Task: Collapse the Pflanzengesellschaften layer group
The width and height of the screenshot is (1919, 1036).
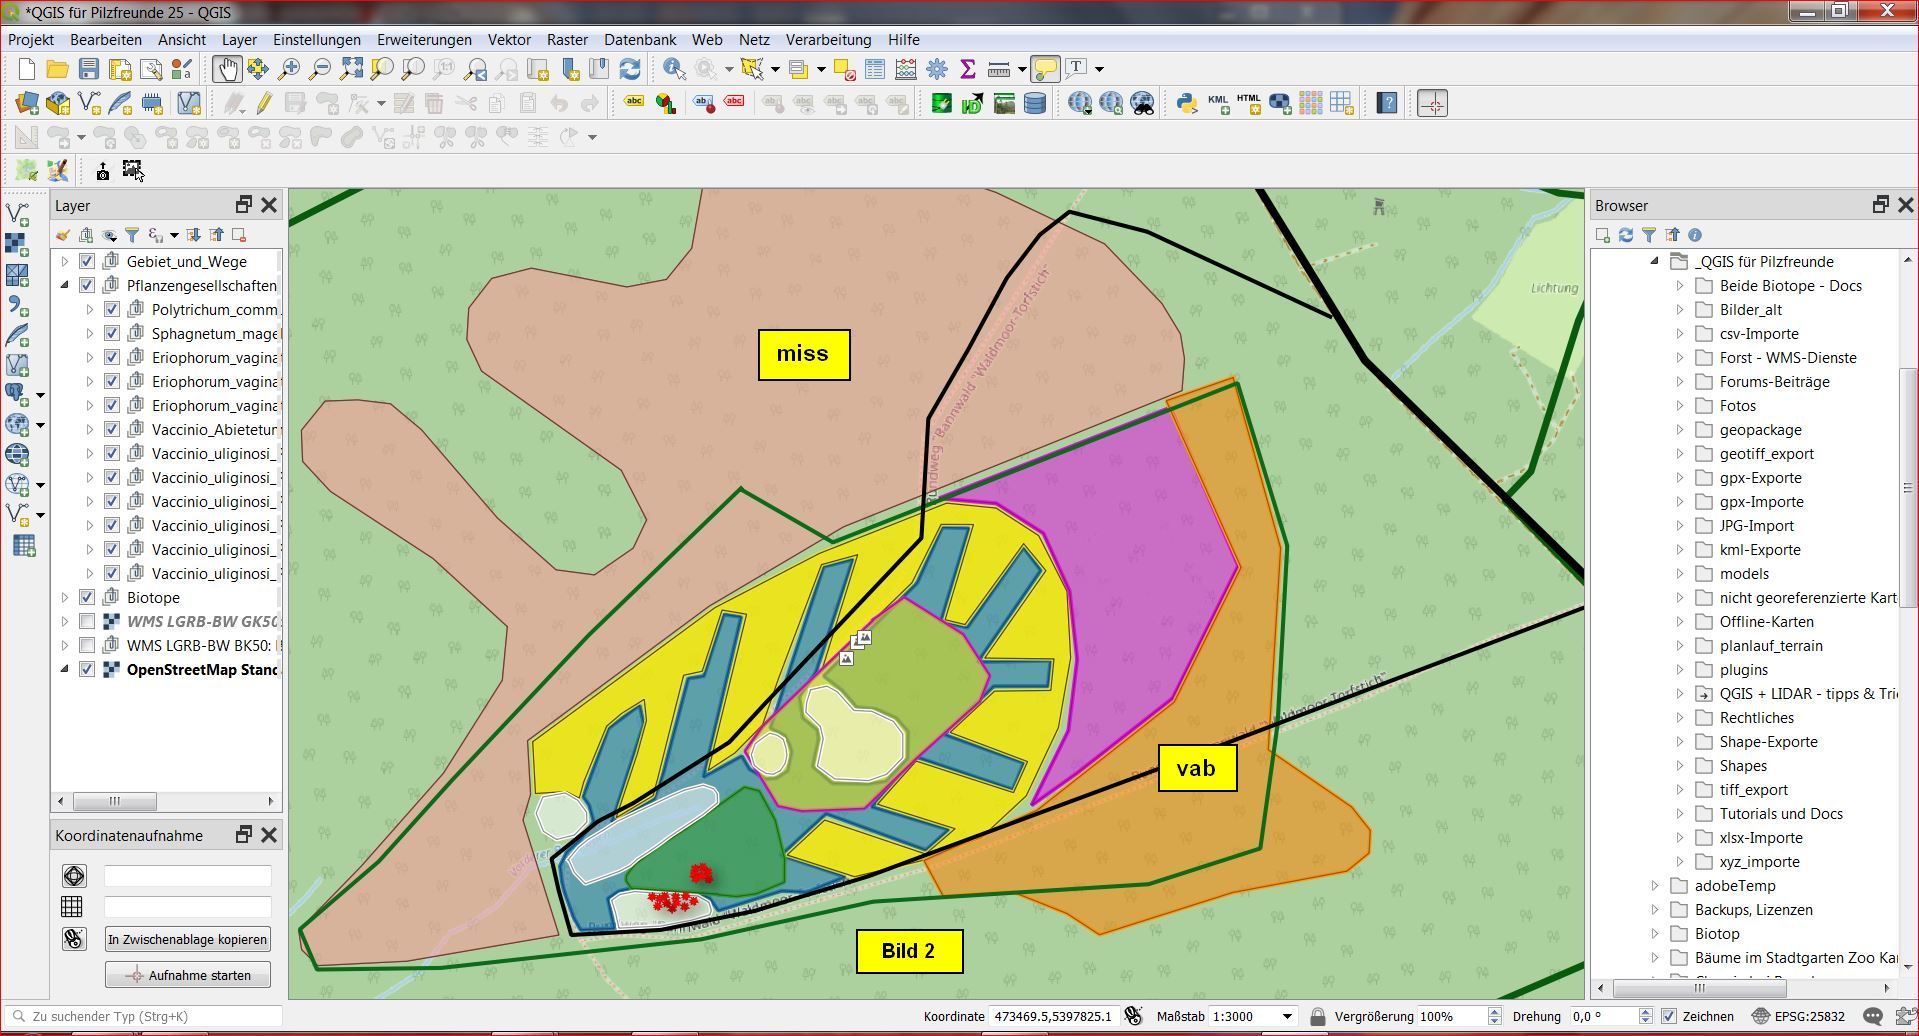Action: click(65, 286)
